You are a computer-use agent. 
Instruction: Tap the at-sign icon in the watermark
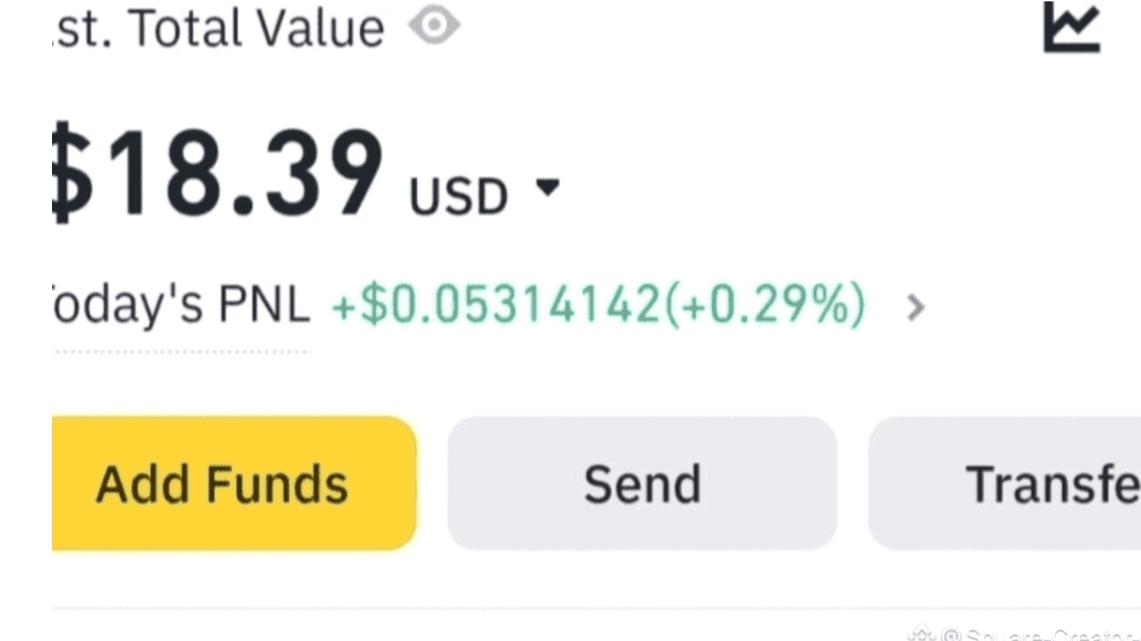(x=950, y=635)
